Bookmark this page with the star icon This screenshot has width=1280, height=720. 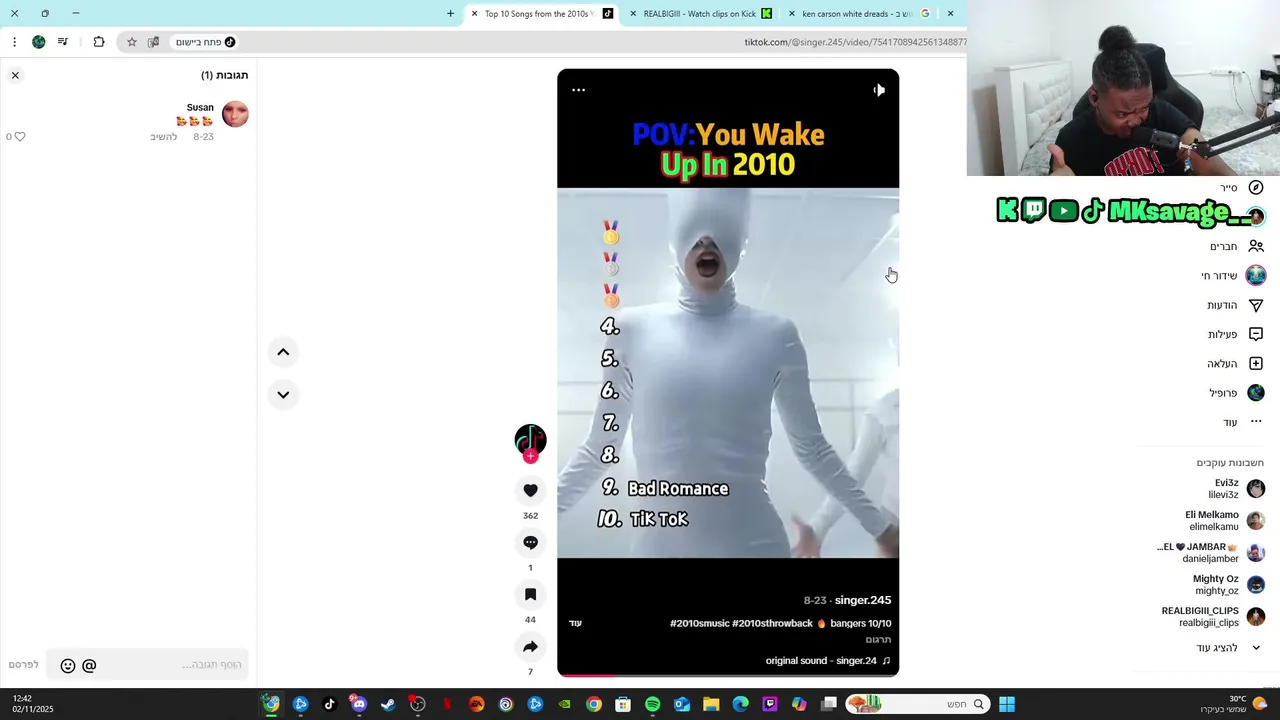point(131,42)
